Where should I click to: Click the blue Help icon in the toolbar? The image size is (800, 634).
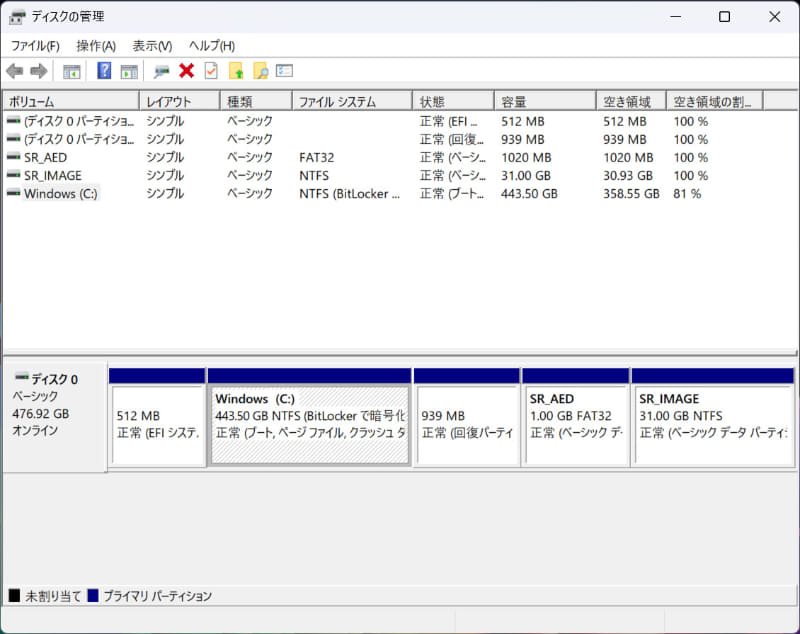103,70
